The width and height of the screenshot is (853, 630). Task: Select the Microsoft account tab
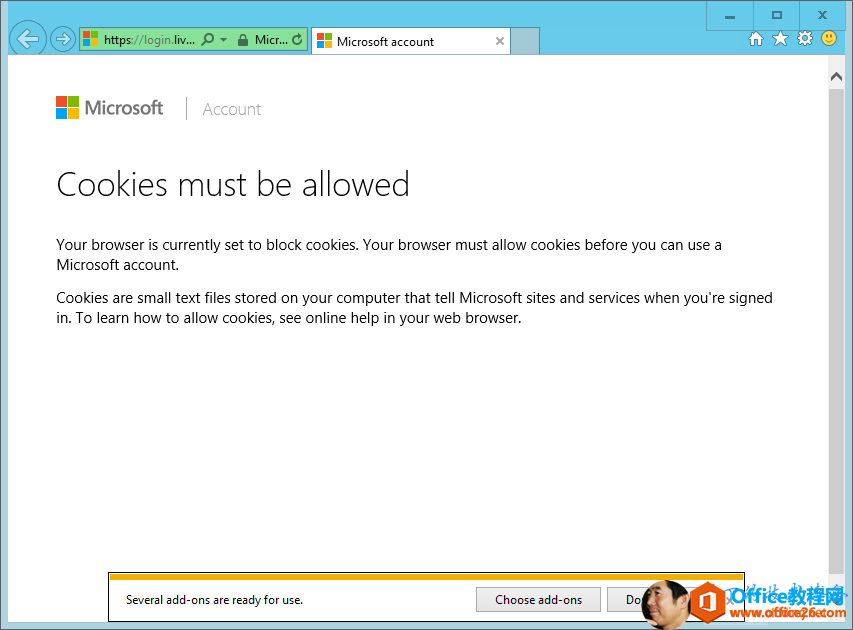[x=400, y=41]
